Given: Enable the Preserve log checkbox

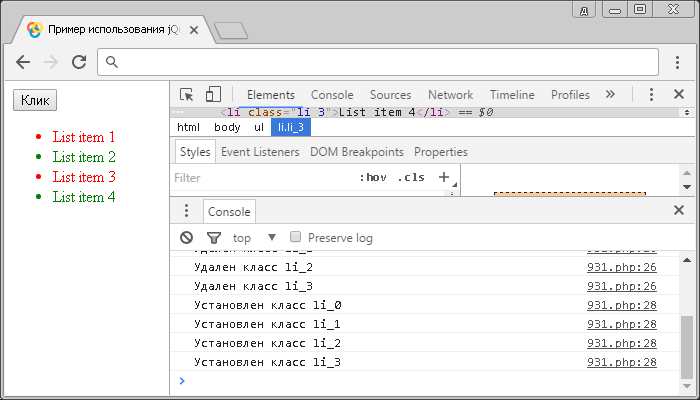Looking at the screenshot, I should click(x=295, y=237).
